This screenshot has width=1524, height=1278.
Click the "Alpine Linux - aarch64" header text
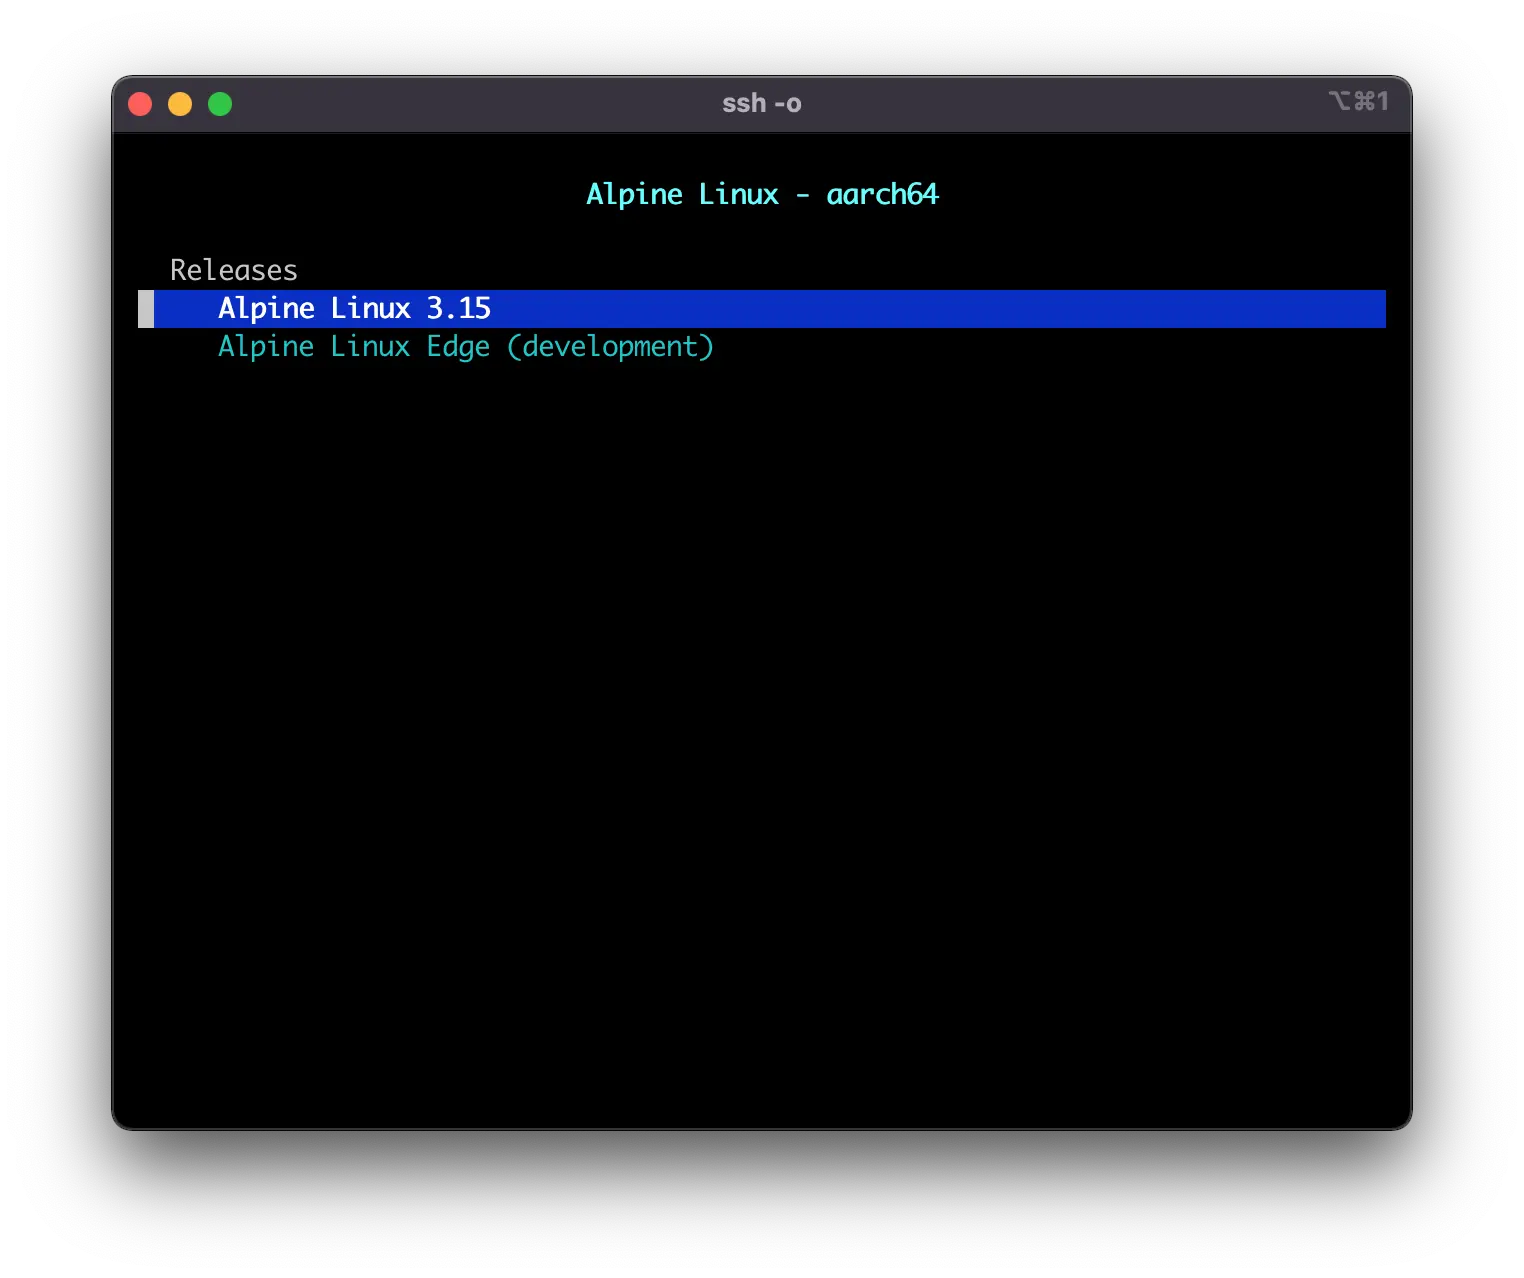pyautogui.click(x=761, y=194)
